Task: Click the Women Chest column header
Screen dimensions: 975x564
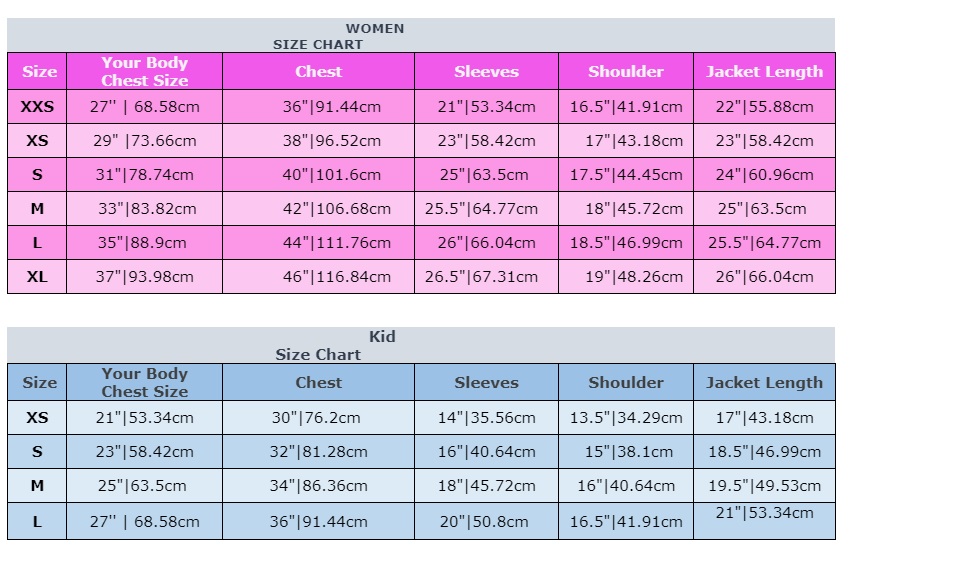Action: click(x=318, y=72)
